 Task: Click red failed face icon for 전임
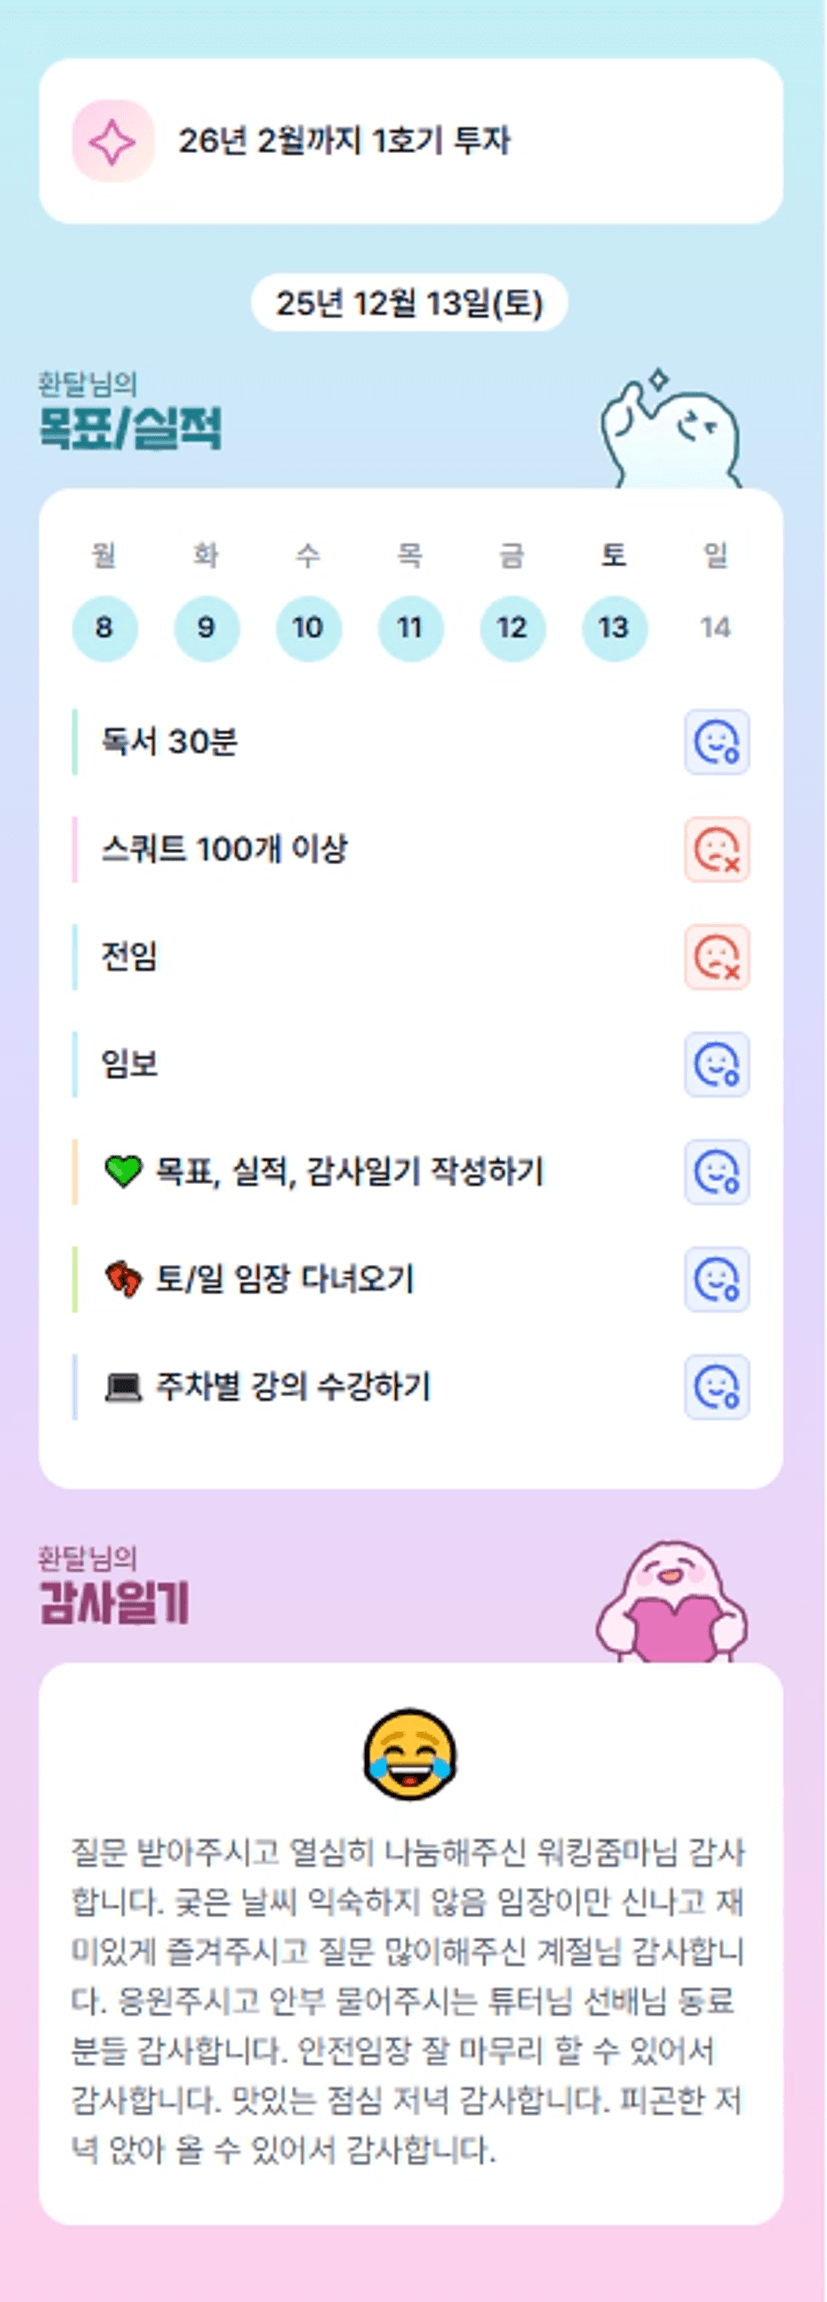716,957
